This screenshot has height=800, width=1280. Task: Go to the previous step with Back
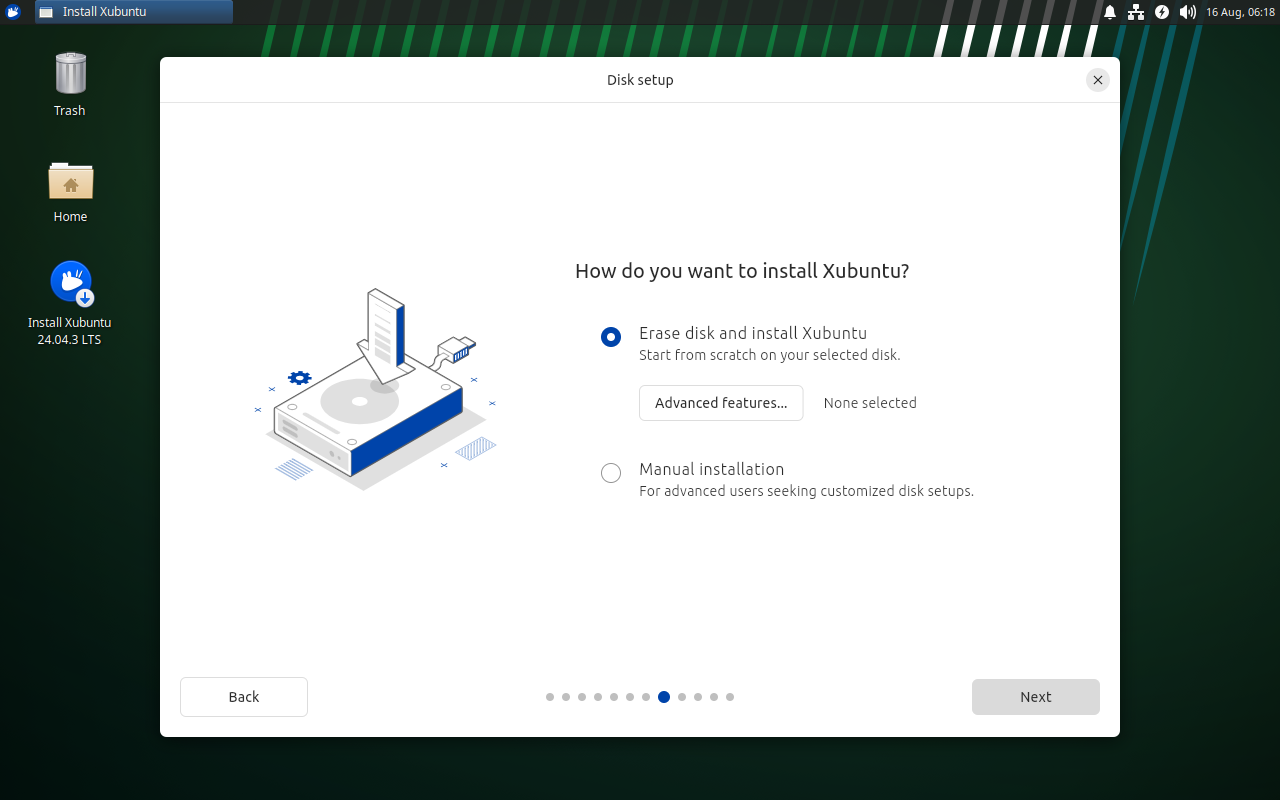click(x=244, y=697)
